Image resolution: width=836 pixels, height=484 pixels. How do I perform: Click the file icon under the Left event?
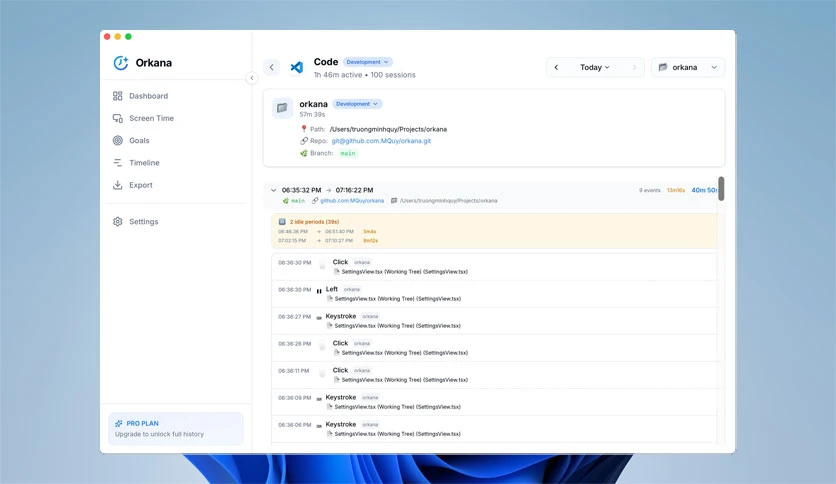coord(330,299)
